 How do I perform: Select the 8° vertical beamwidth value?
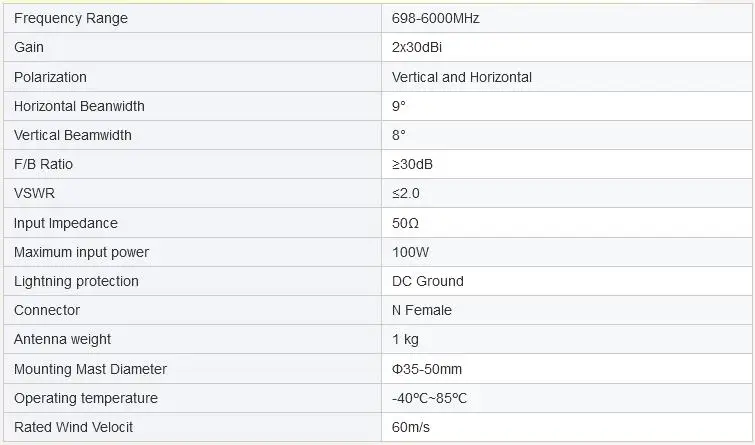(399, 135)
